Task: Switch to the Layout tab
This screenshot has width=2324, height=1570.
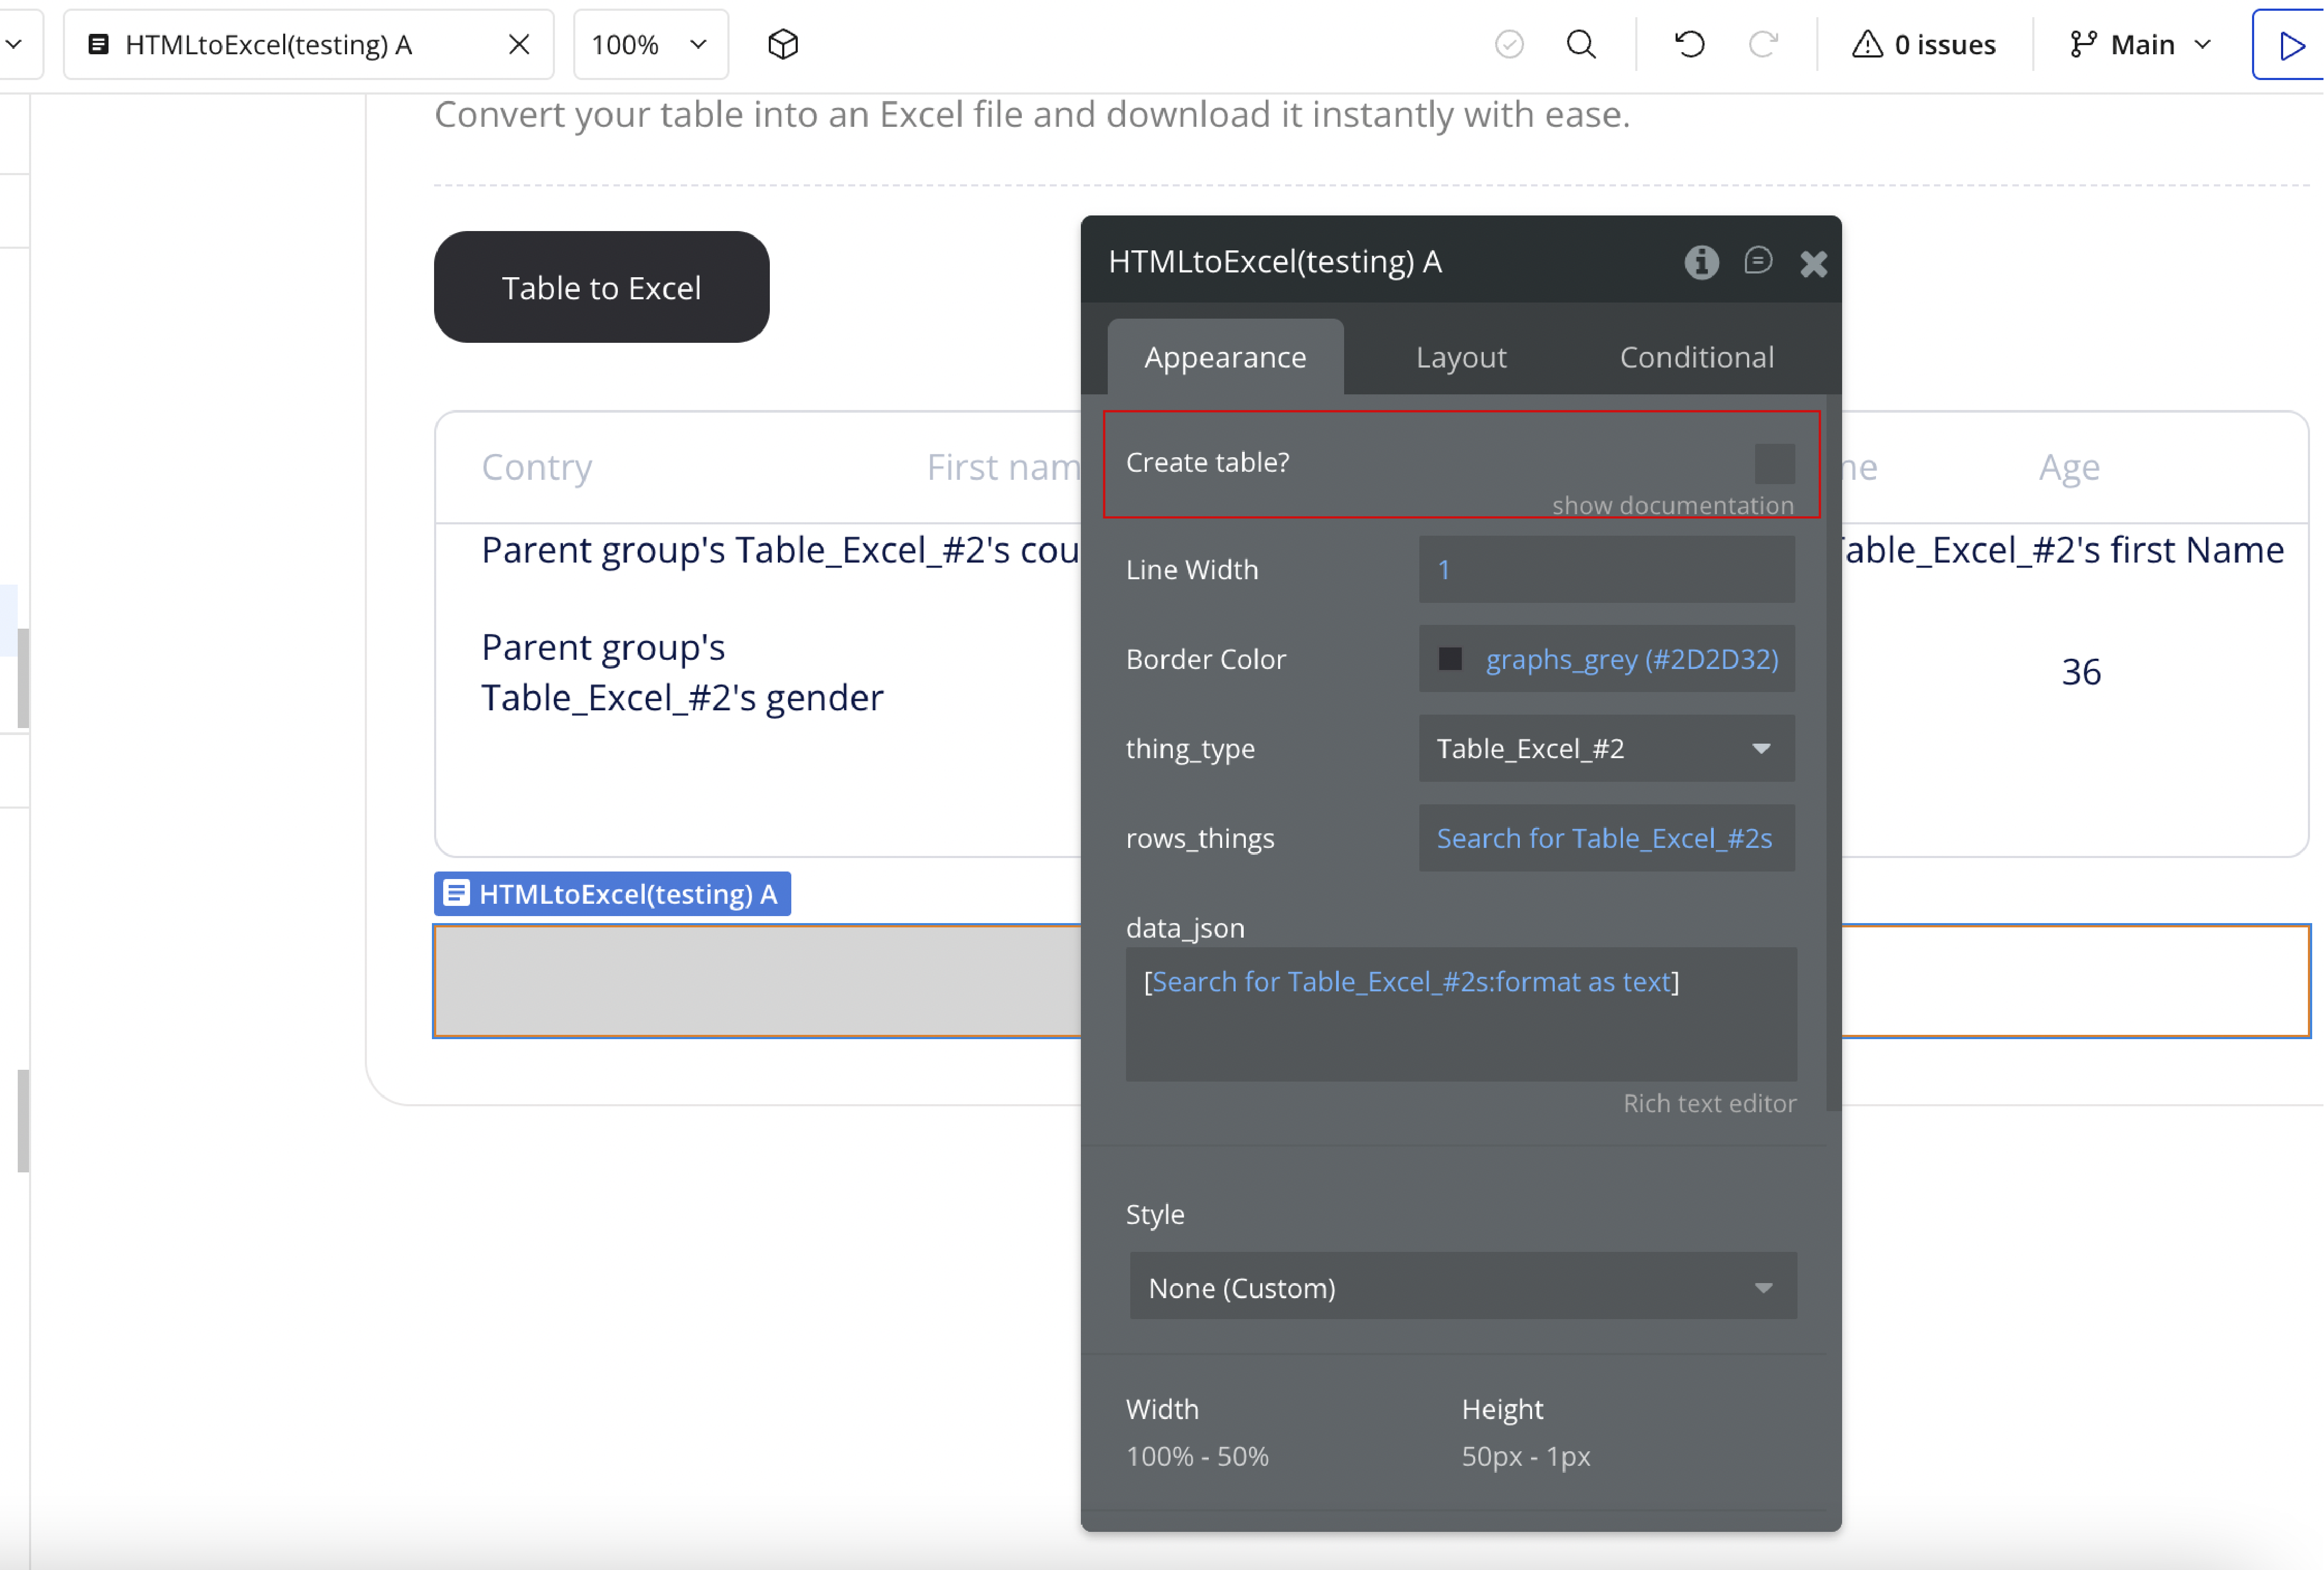Action: [1460, 357]
